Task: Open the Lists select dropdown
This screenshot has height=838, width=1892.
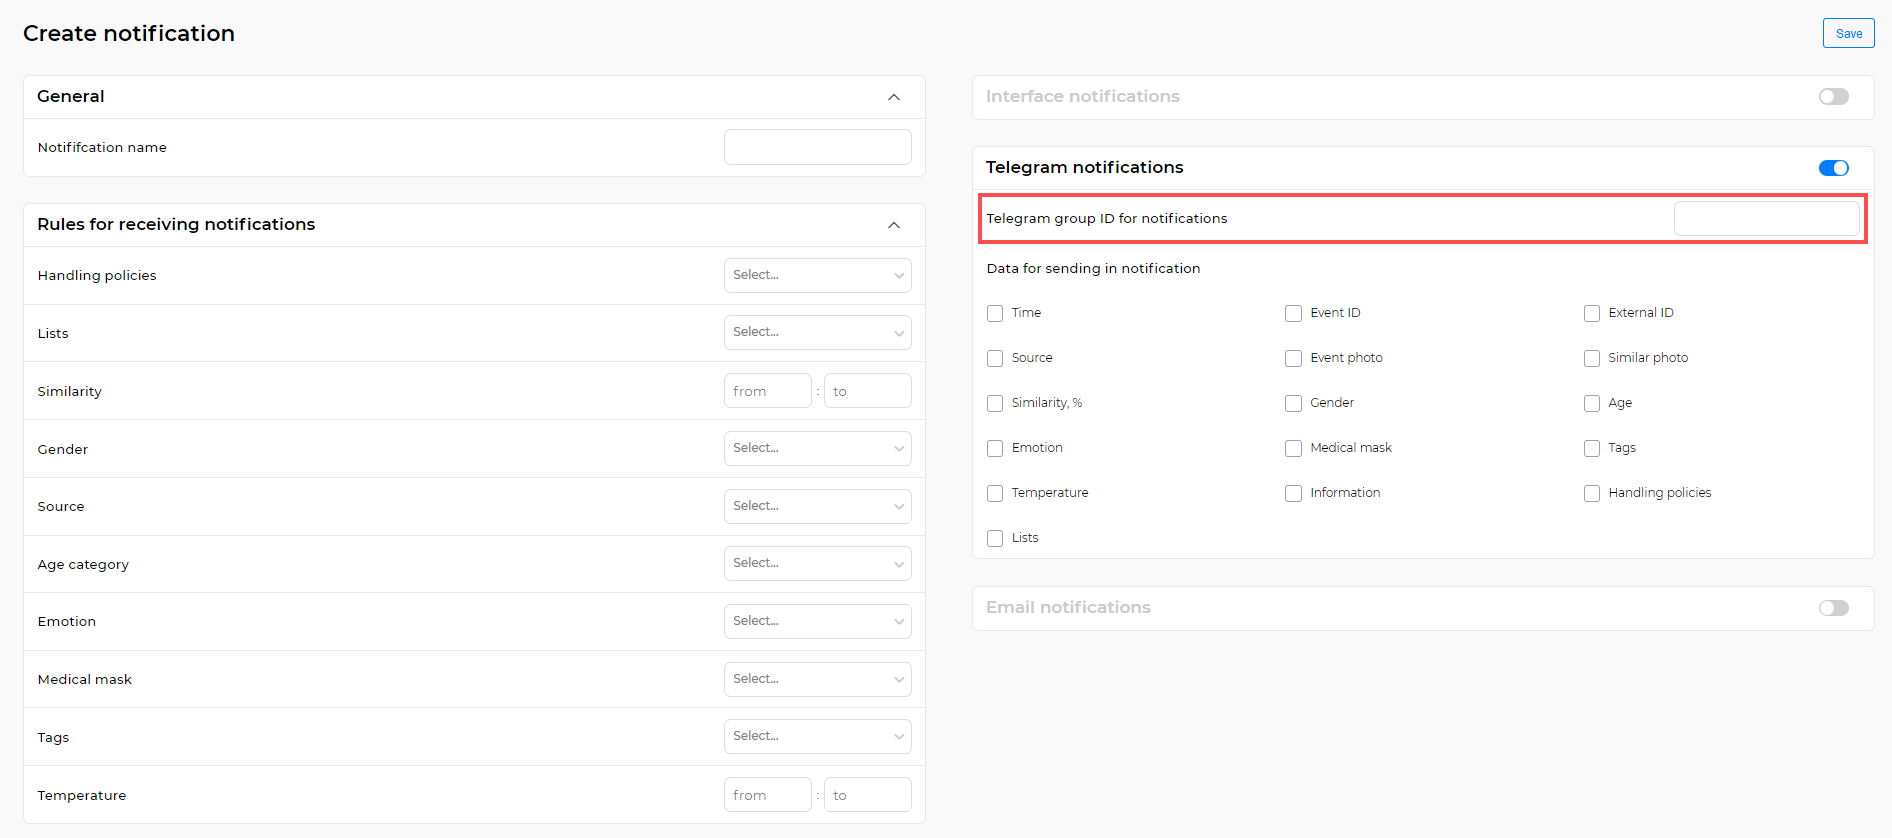Action: (817, 333)
